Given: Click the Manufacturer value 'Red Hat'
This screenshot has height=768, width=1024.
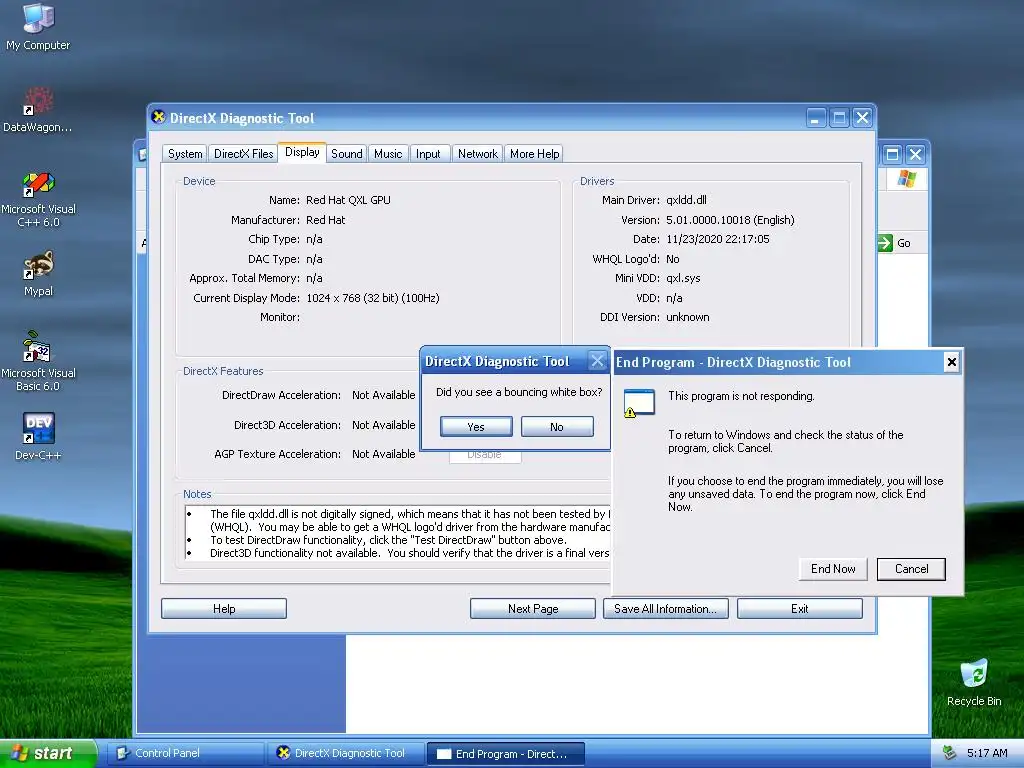Looking at the screenshot, I should point(325,220).
